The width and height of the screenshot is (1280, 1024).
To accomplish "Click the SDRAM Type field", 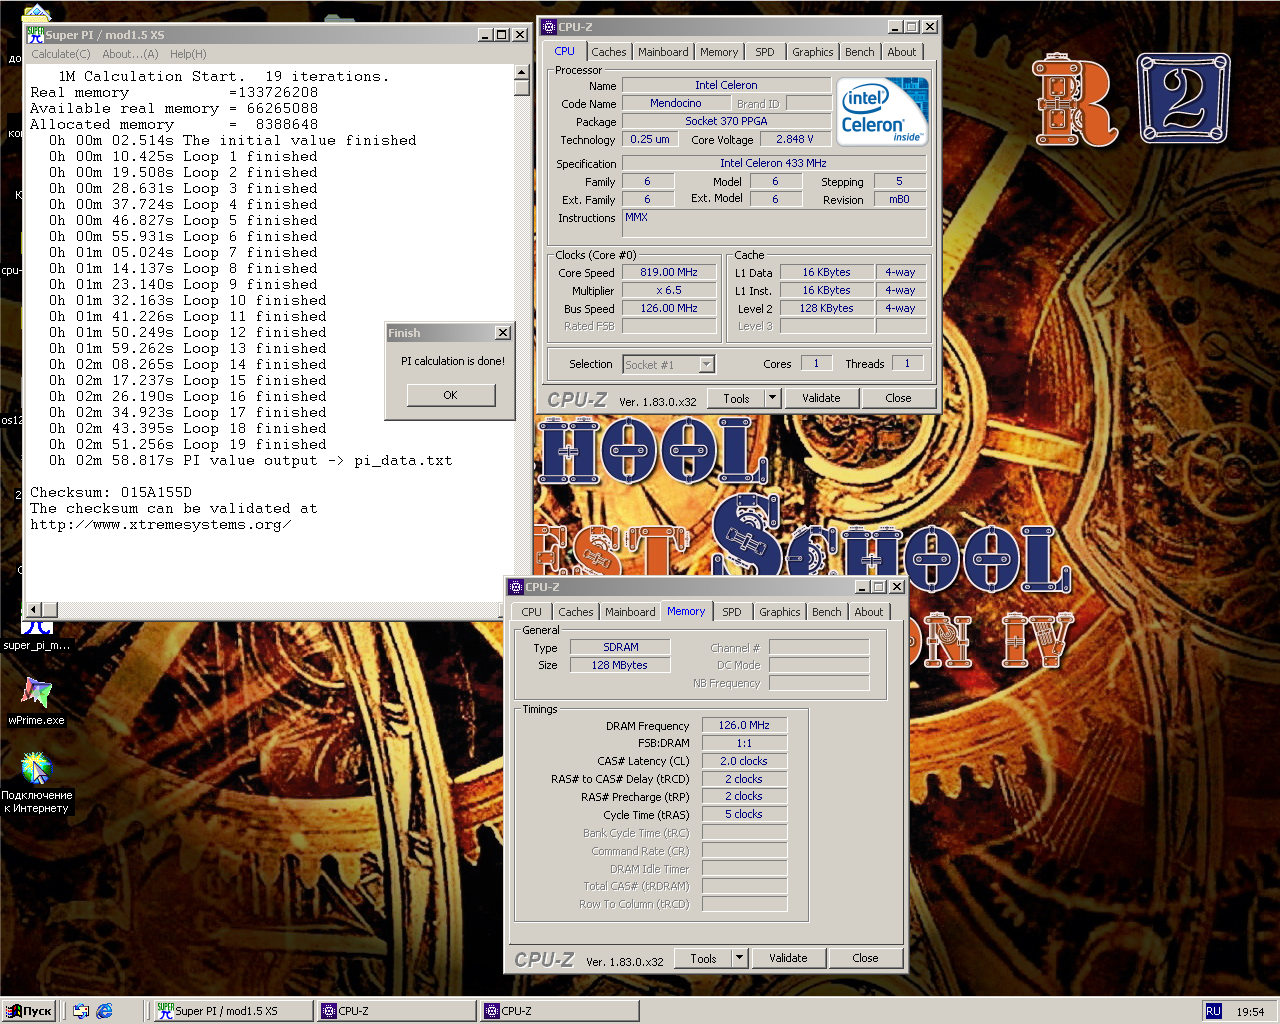I will [x=620, y=647].
